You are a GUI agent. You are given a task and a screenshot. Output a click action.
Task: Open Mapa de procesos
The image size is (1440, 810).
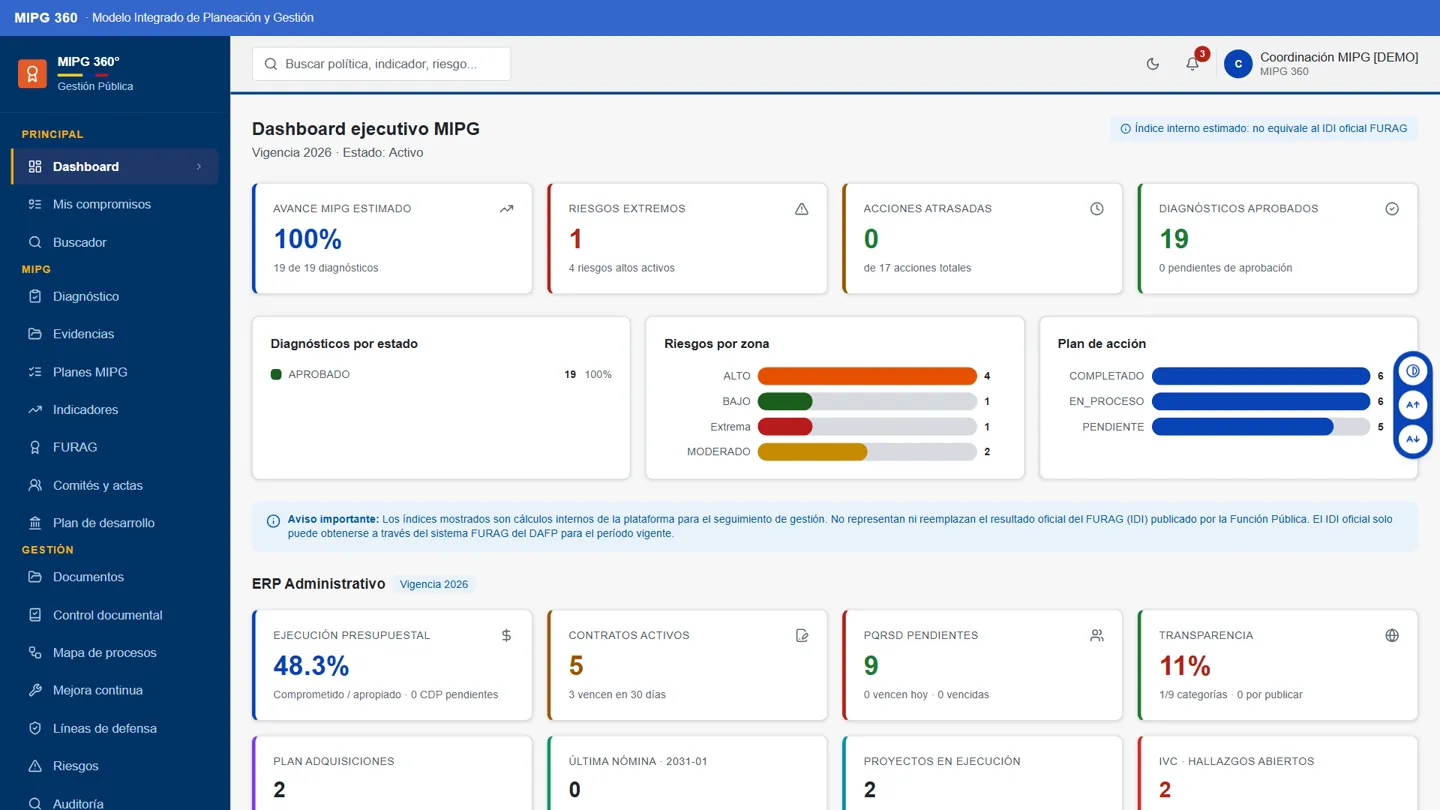(115, 653)
